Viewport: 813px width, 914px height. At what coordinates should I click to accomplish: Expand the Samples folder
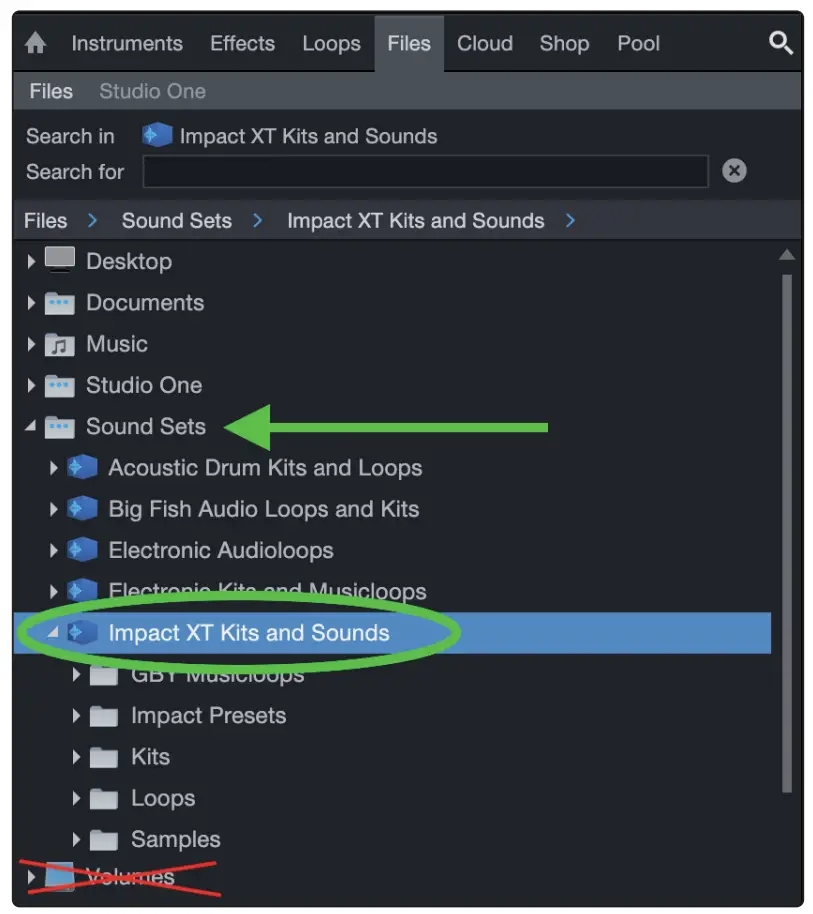tap(76, 840)
